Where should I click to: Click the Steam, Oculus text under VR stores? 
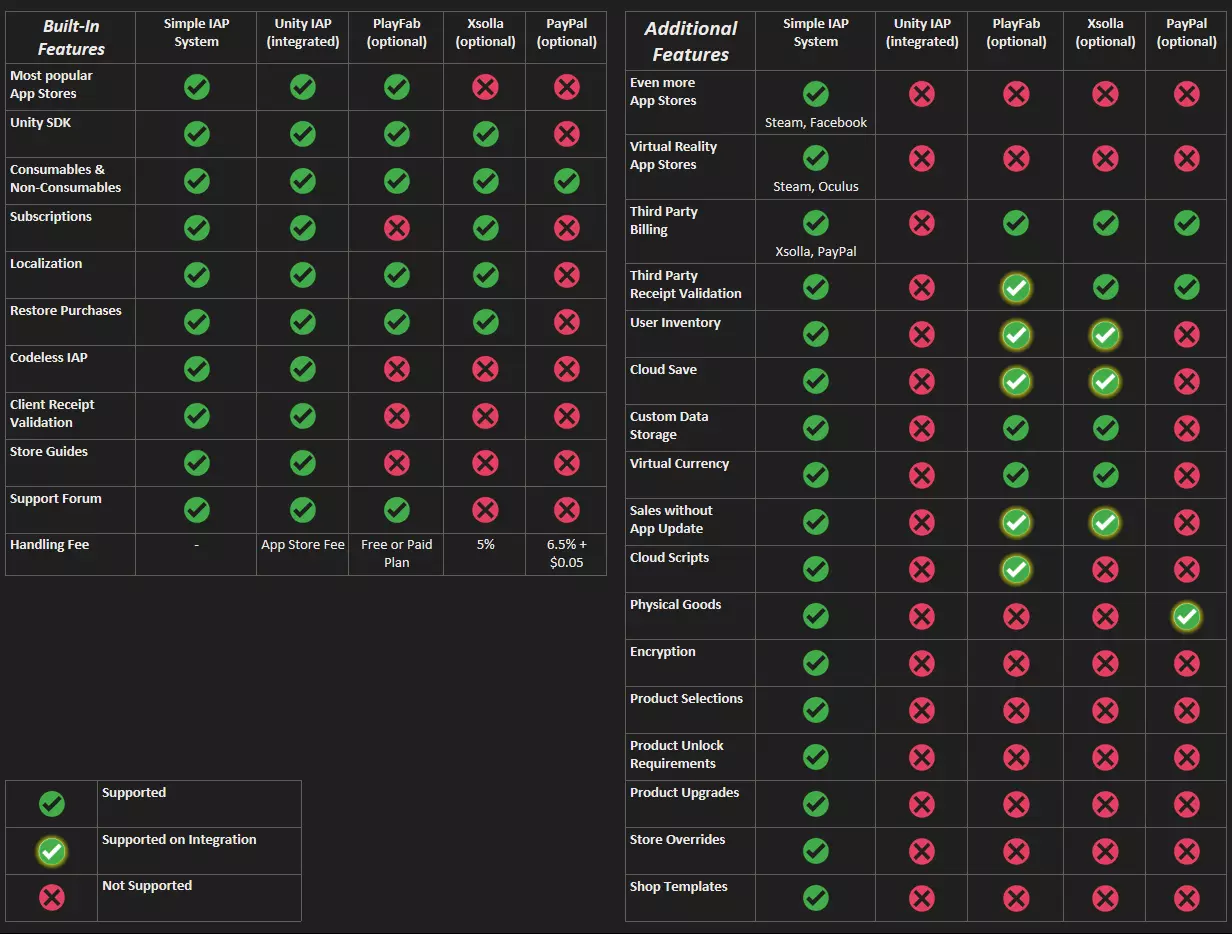(816, 187)
